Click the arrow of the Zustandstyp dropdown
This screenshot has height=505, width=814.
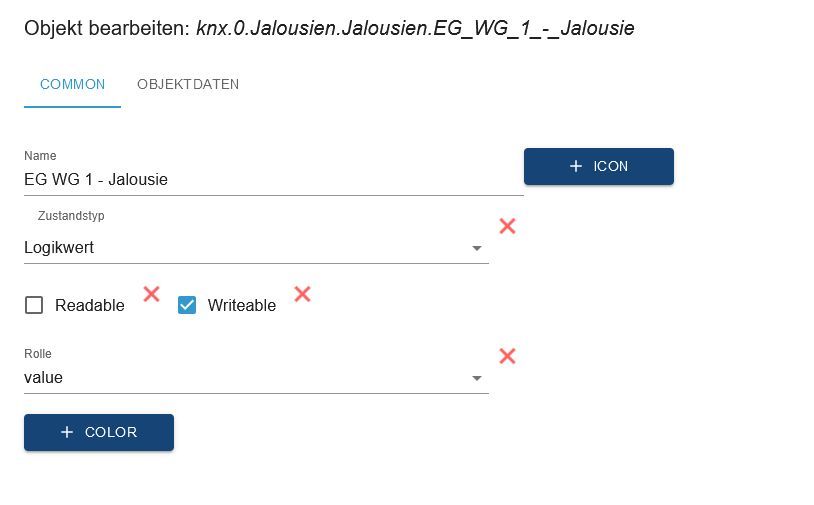477,248
